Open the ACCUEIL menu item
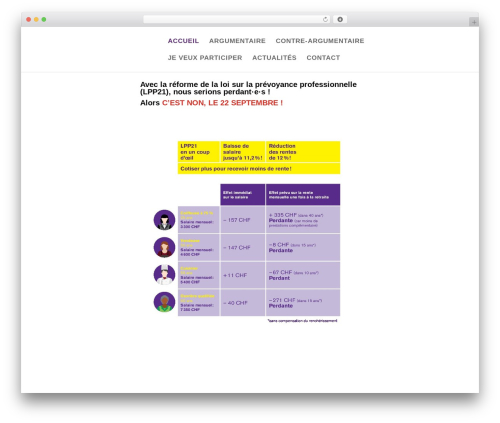 click(x=183, y=41)
